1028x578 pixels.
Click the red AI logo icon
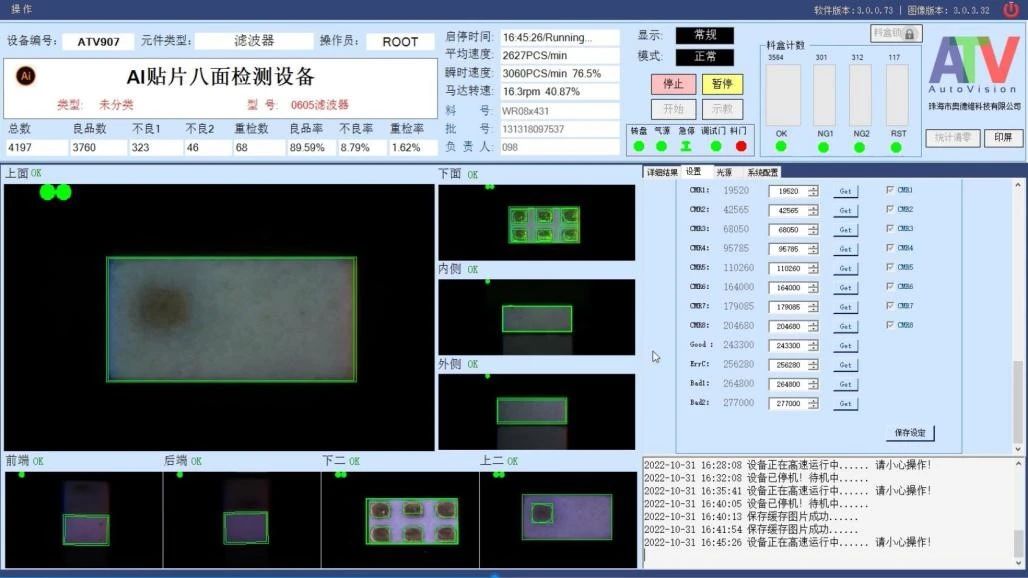[25, 75]
